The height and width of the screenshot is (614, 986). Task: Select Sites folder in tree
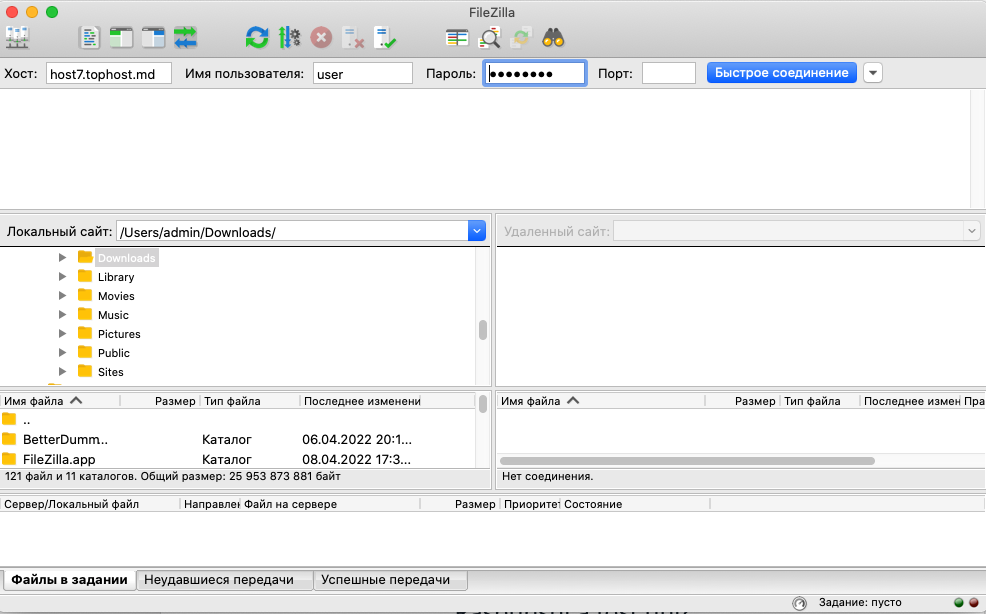click(111, 372)
